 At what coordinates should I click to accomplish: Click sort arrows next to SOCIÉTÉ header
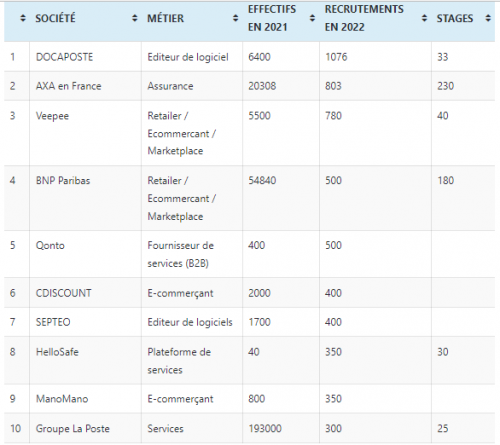coord(135,18)
